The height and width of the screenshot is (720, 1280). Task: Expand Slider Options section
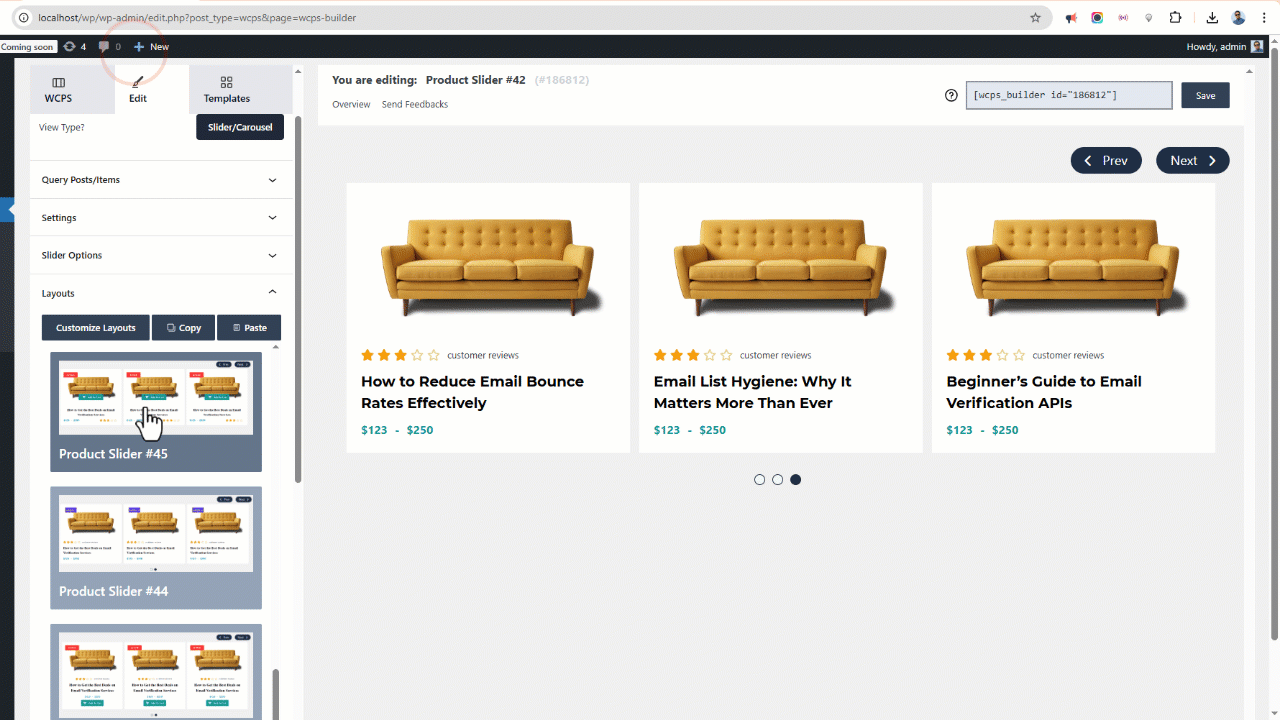pos(160,255)
